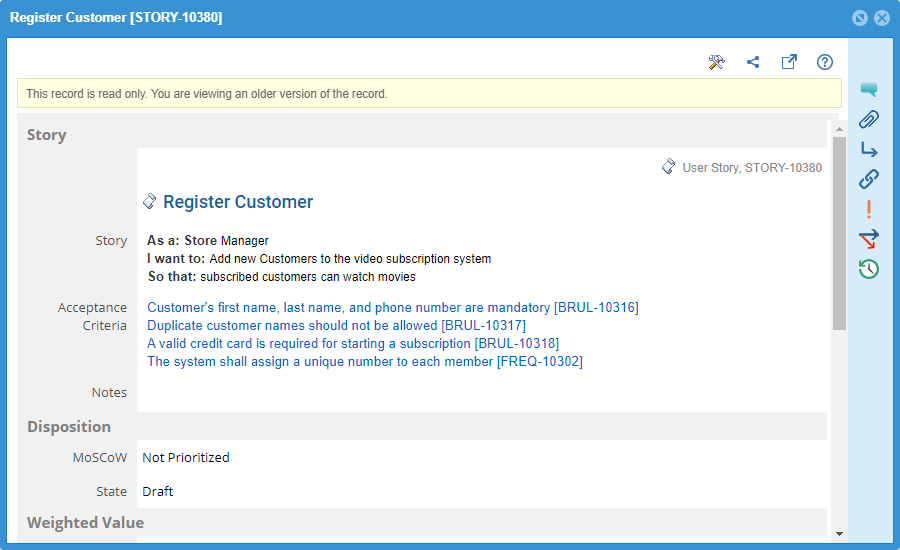Click the share icon

(x=753, y=62)
